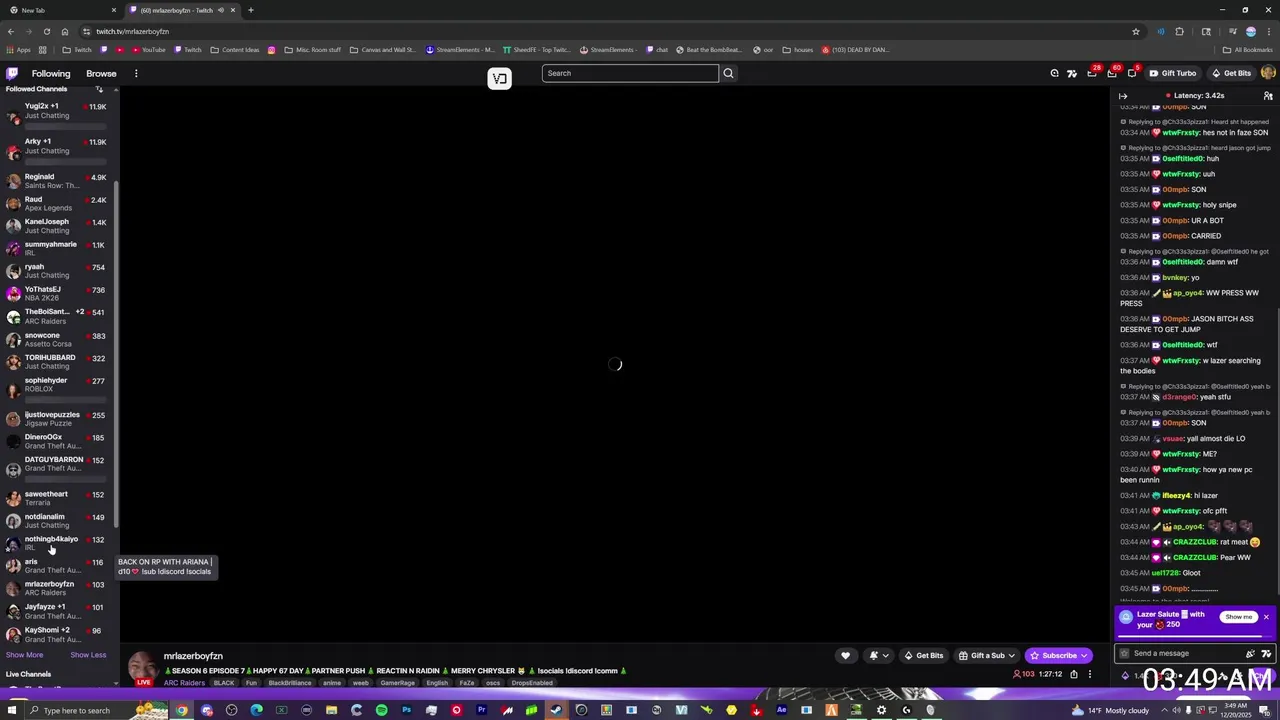Select the mrlazerboyfzn Twitch browser tab

click(180, 10)
